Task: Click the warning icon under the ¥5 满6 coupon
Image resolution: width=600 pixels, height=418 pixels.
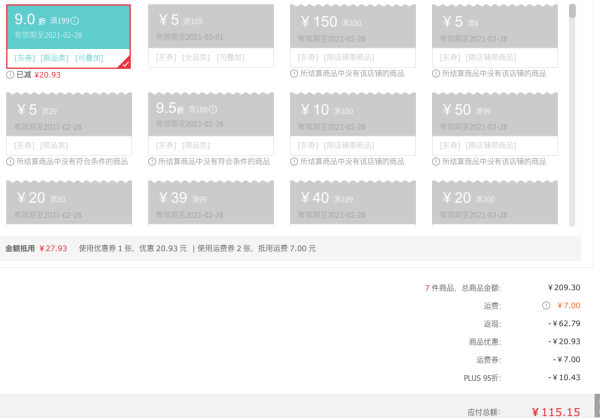Action: tap(436, 73)
